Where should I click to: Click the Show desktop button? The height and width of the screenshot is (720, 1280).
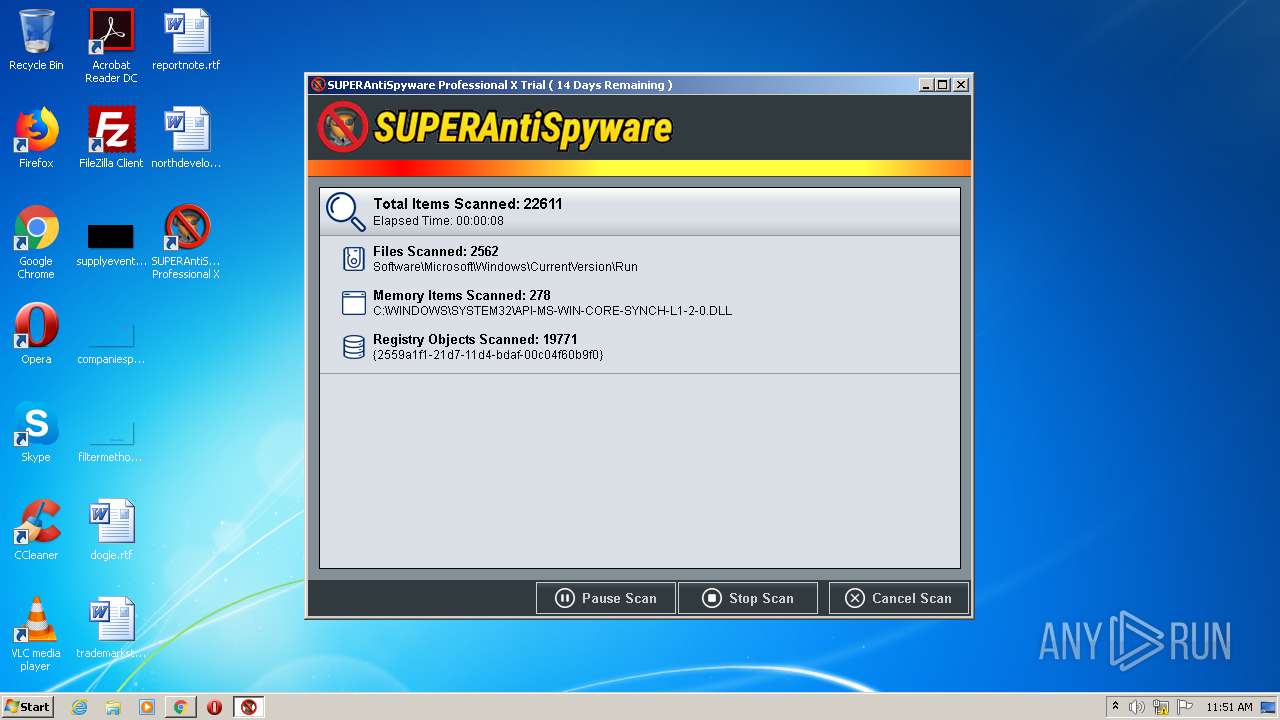(1270, 707)
